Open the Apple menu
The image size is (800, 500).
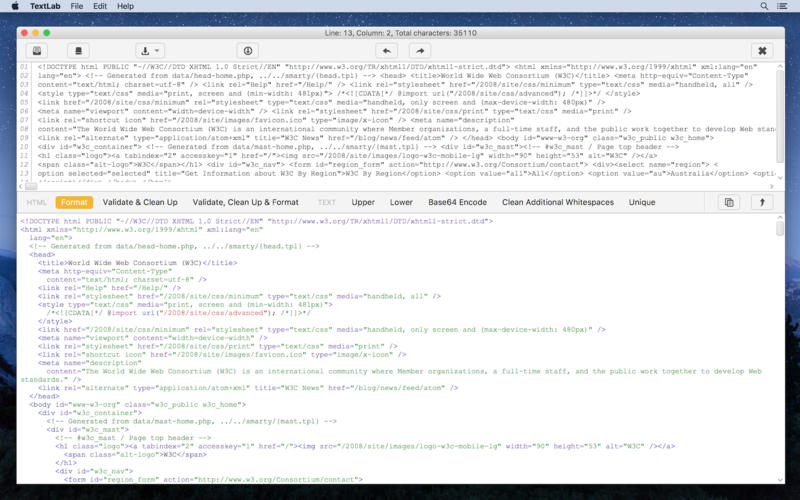[x=15, y=6]
